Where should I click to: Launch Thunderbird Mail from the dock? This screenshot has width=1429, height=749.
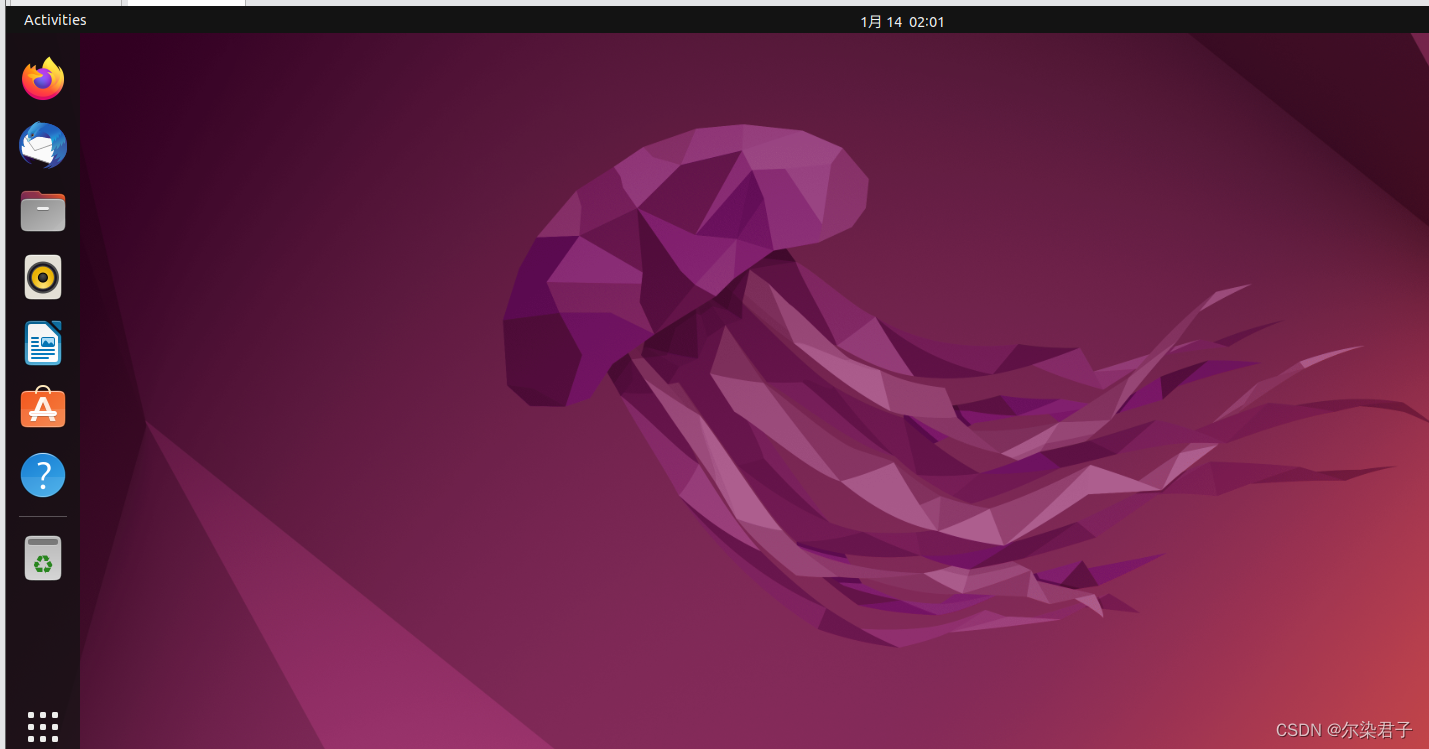coord(43,145)
